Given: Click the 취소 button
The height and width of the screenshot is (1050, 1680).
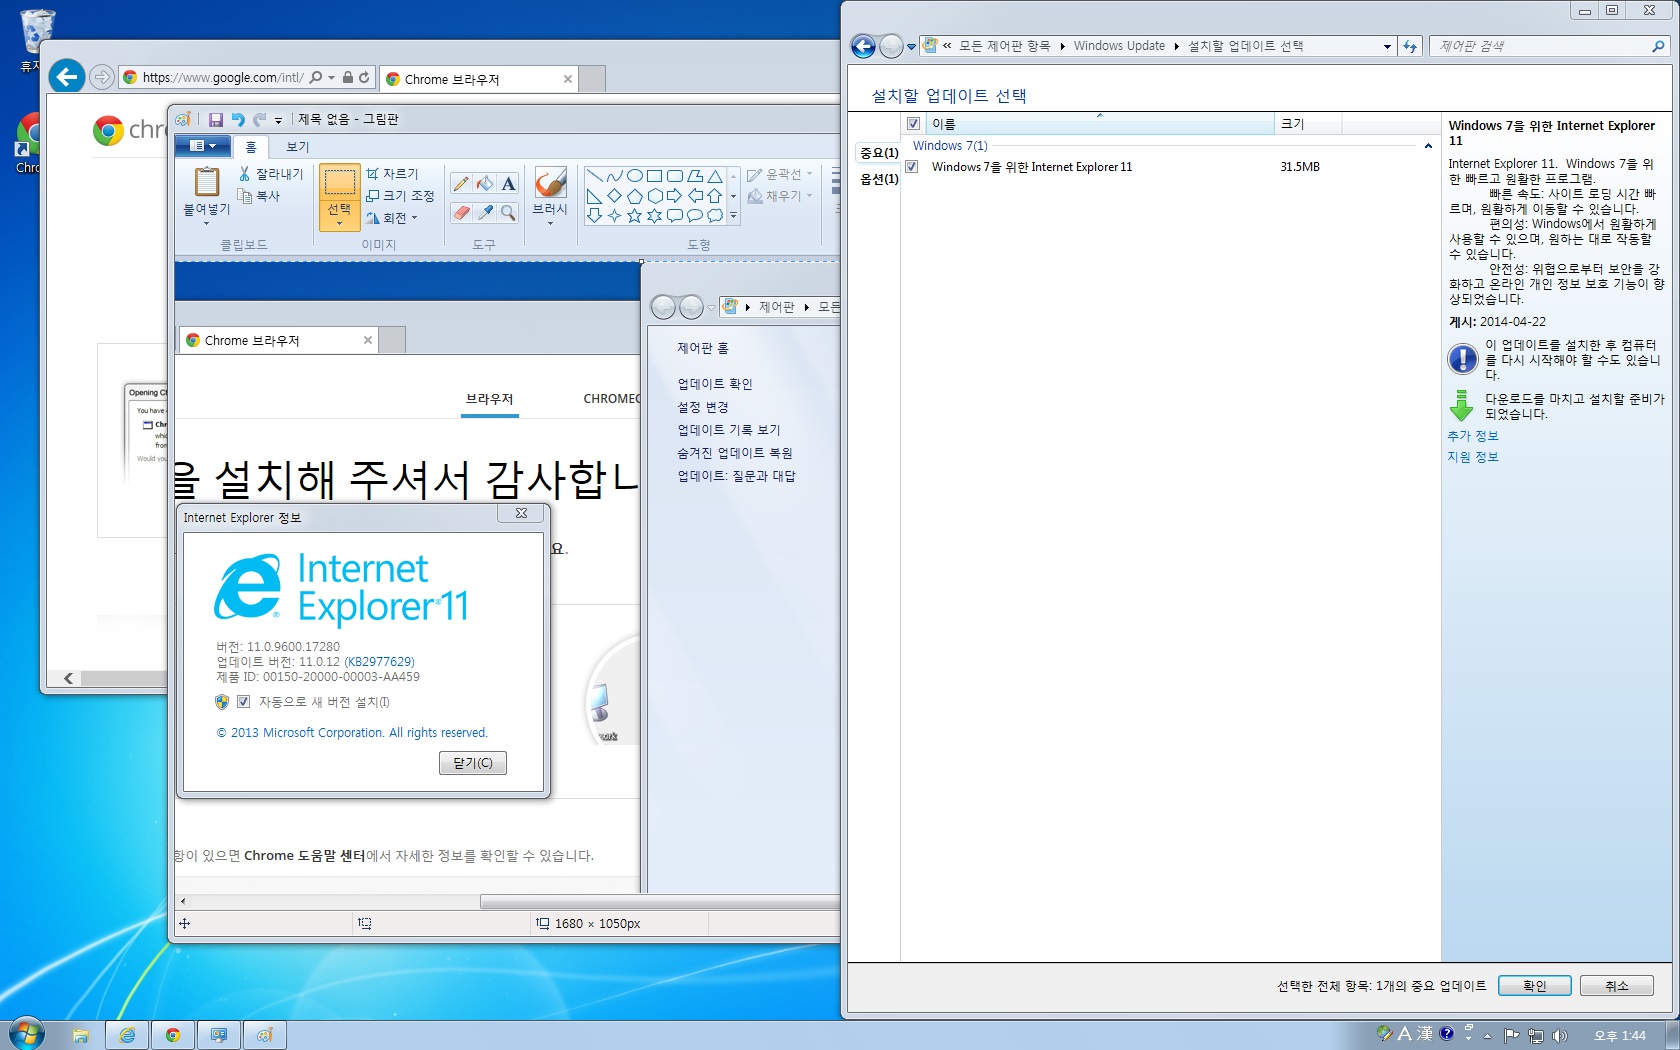Looking at the screenshot, I should [1617, 986].
